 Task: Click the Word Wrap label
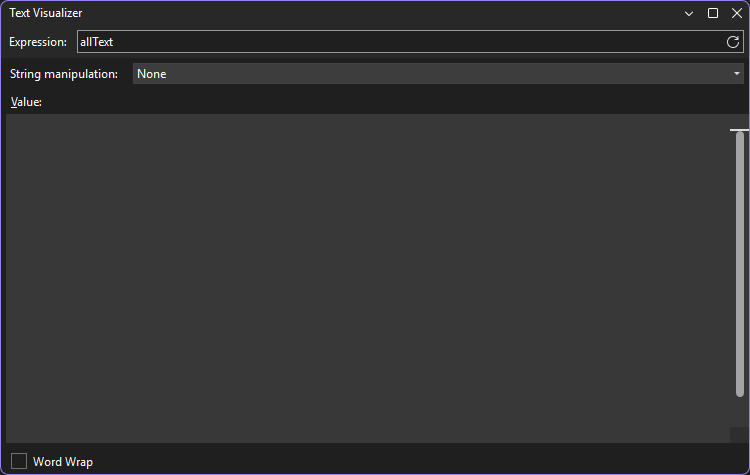click(63, 462)
